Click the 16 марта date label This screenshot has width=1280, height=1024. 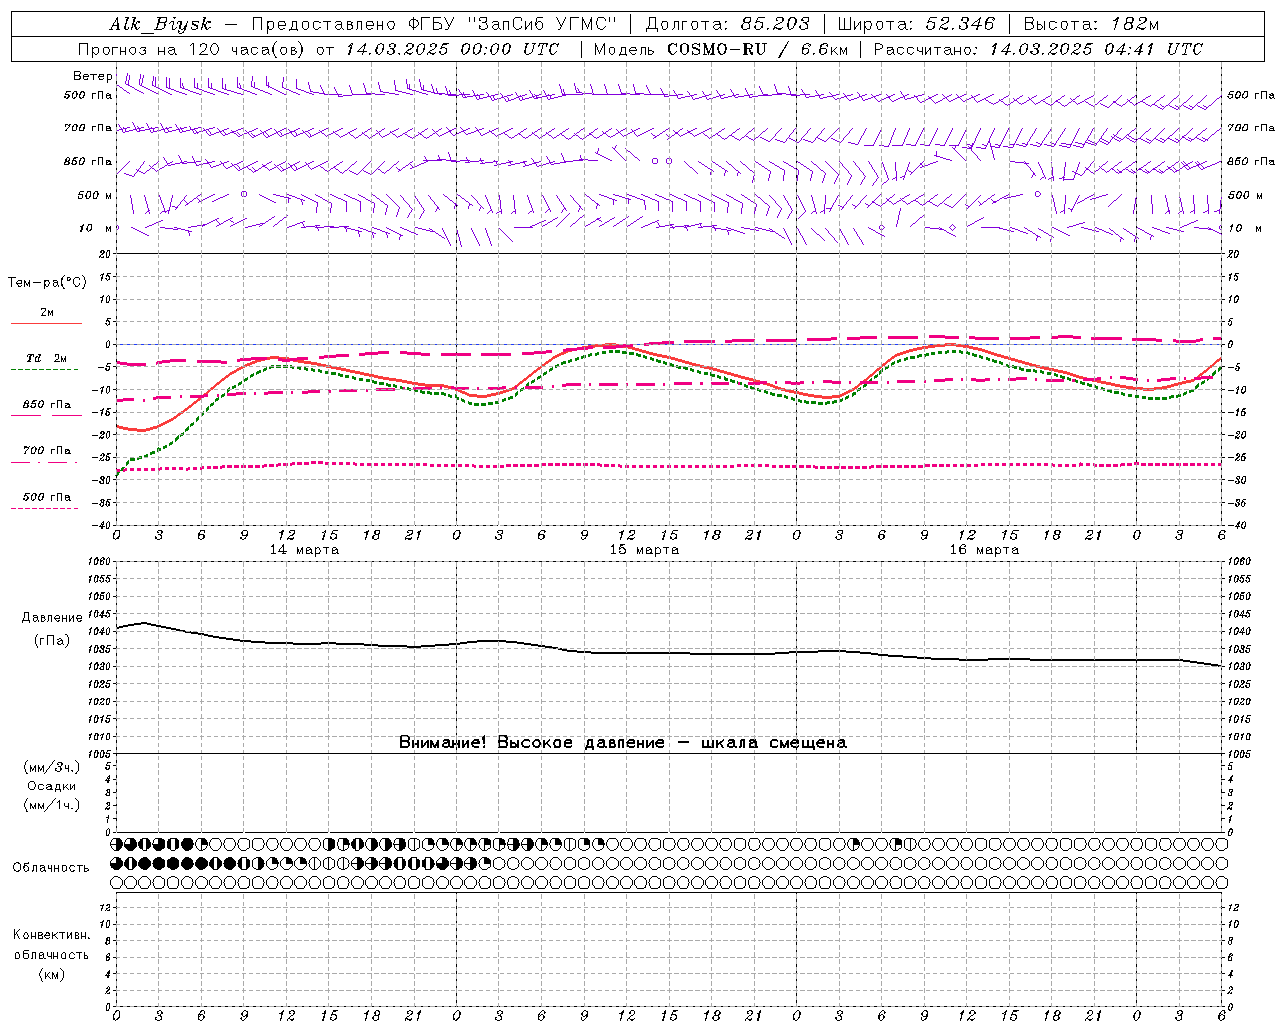coord(984,550)
